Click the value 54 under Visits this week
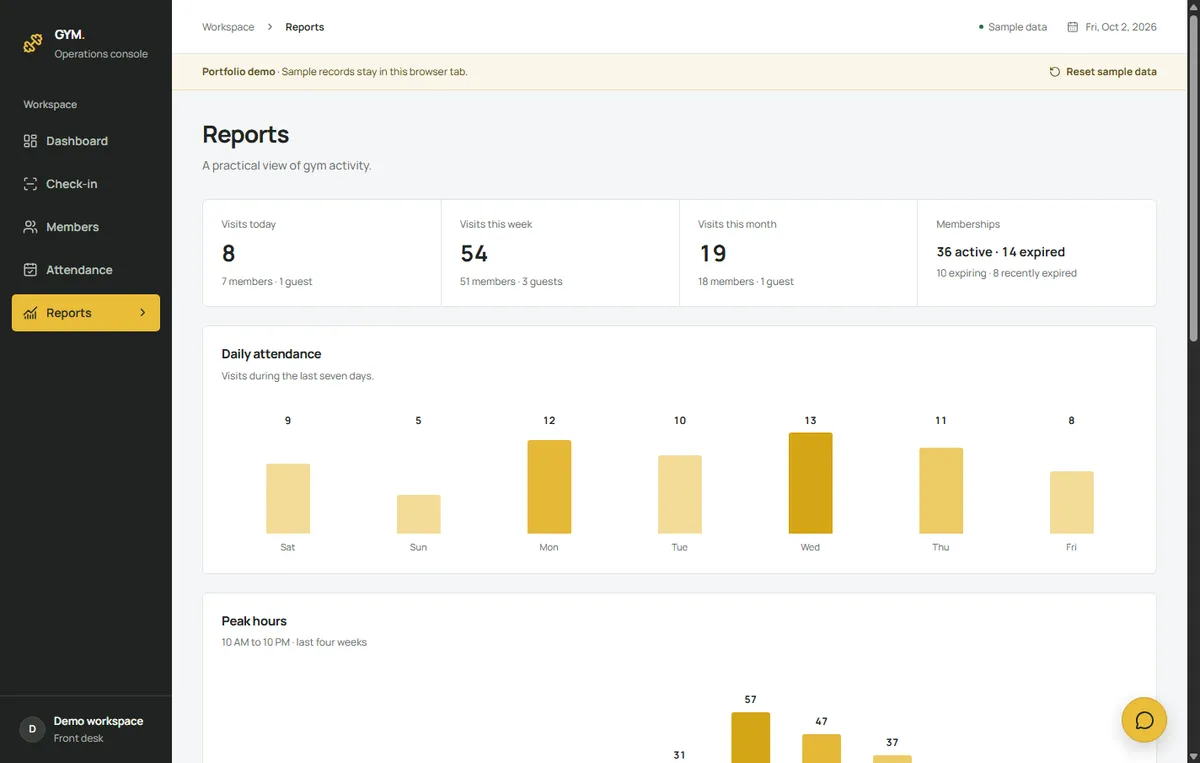Screen dimensions: 1200x763 (x=474, y=254)
